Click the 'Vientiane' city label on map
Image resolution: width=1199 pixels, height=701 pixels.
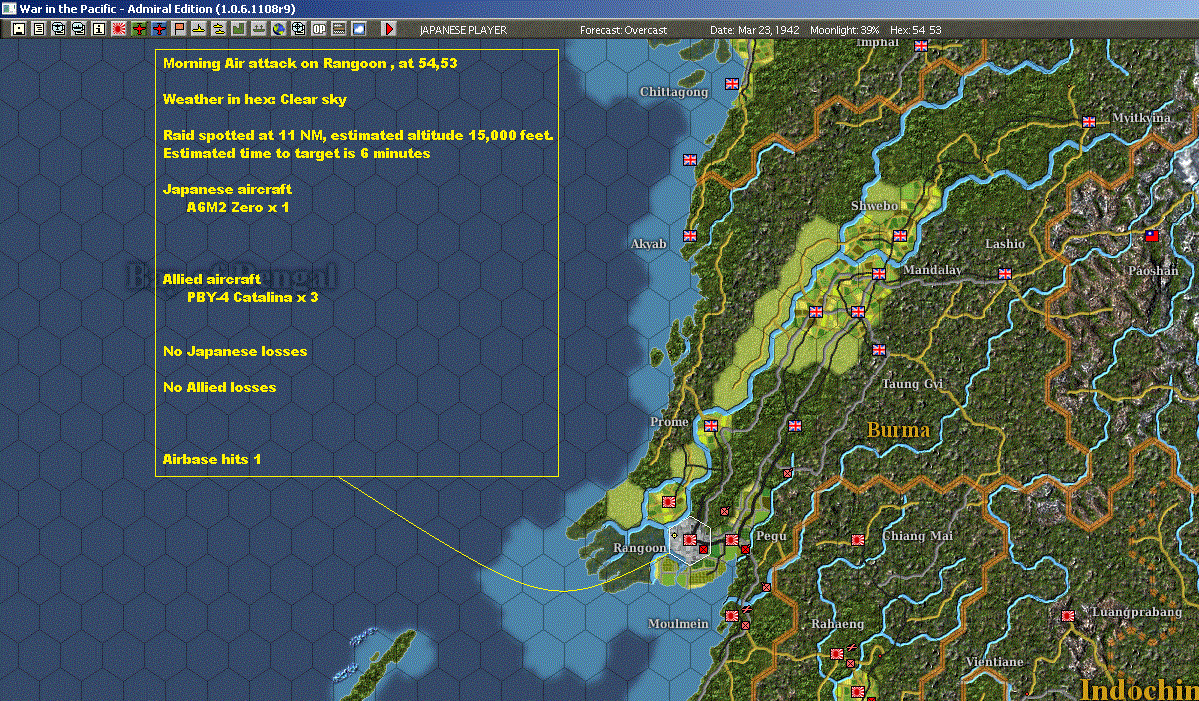994,662
